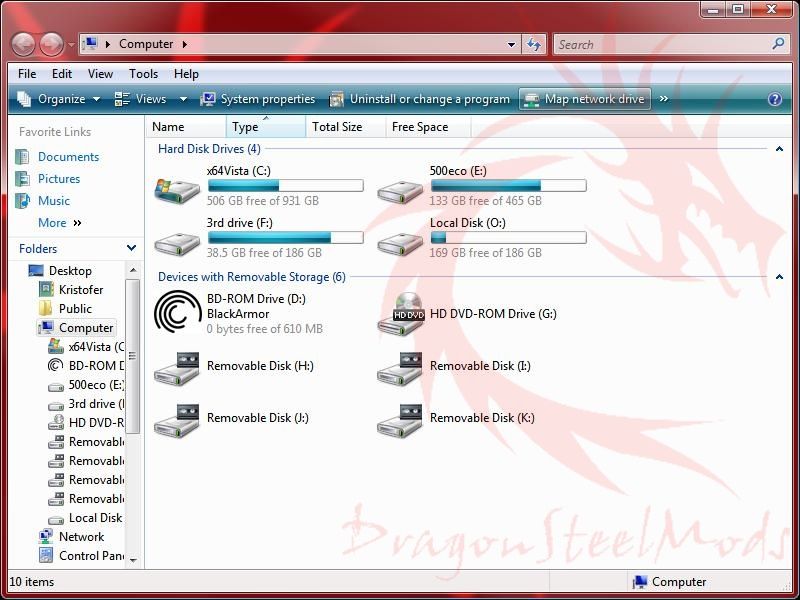Open the 500eco (E:) hard disk icon
Screen dimensions: 800x600
click(400, 192)
